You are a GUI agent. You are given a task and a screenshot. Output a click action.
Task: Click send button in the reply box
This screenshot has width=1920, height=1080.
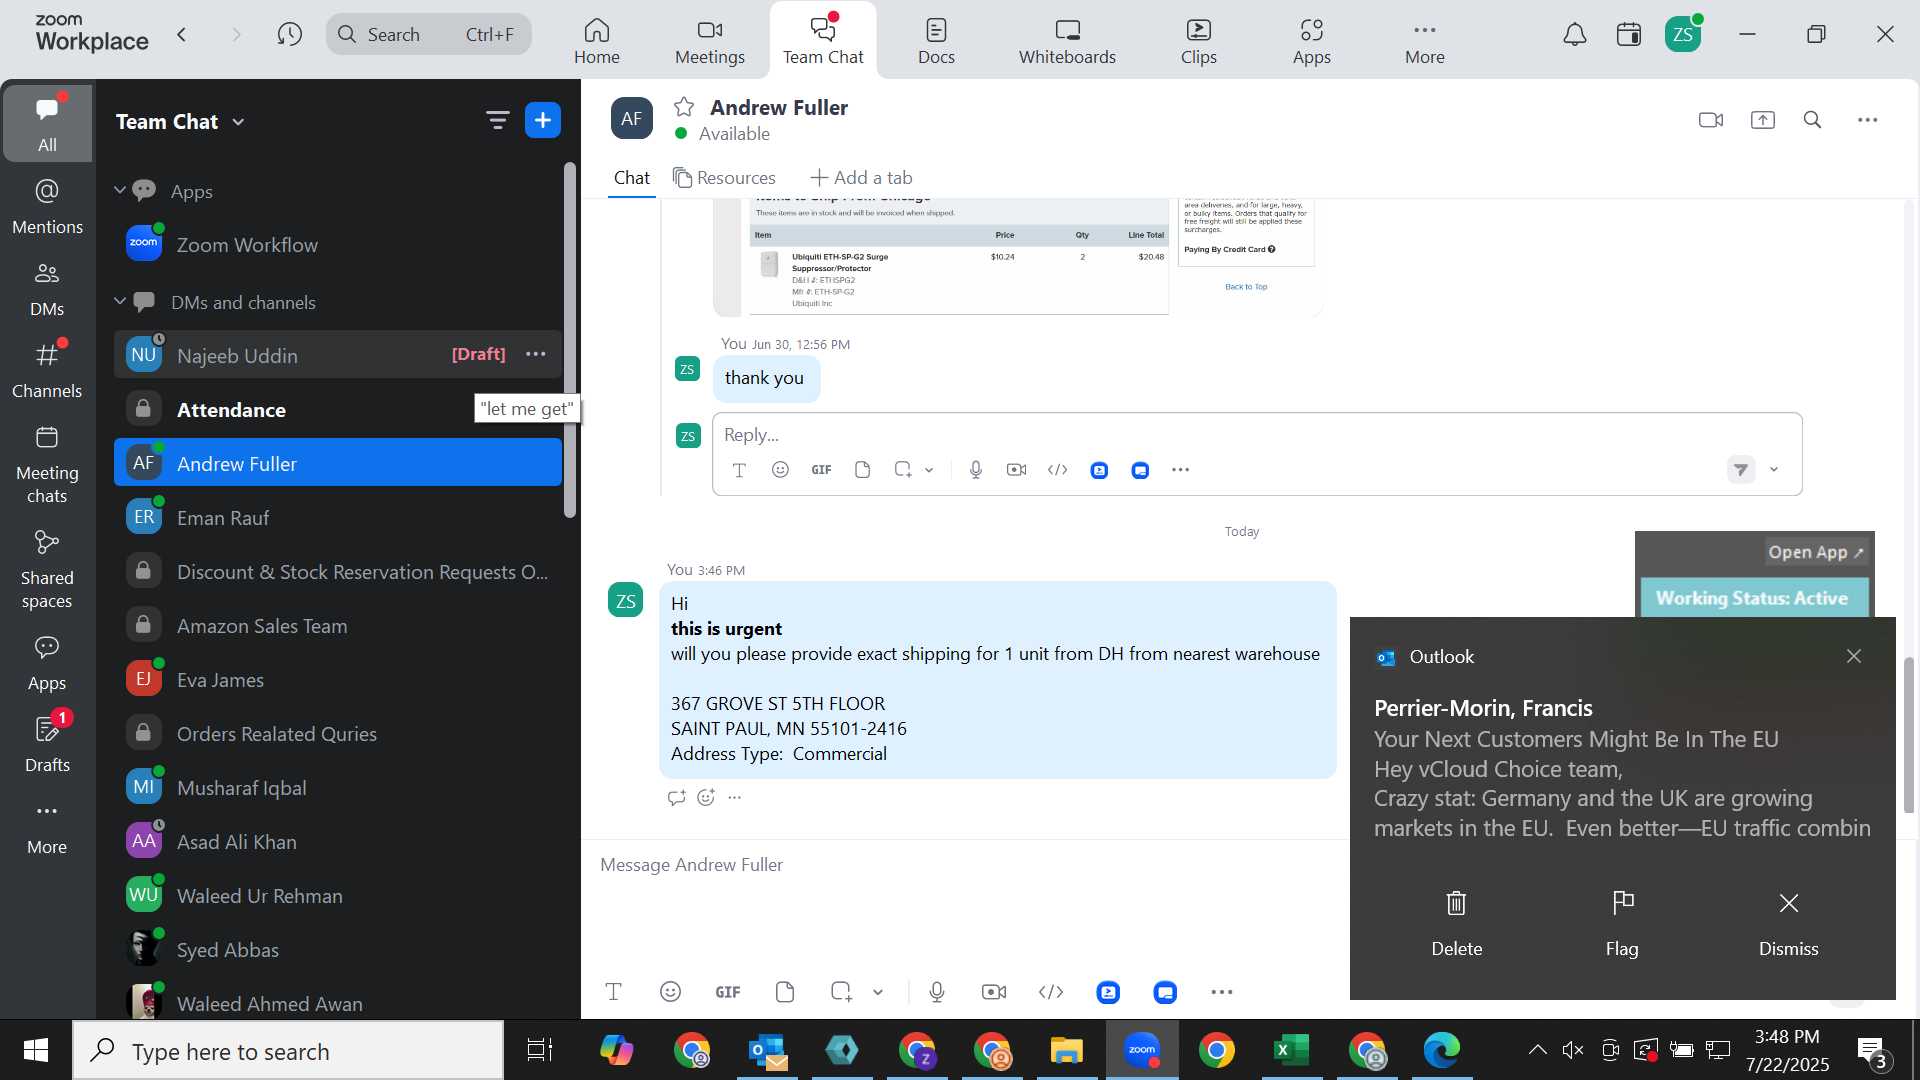click(x=1741, y=470)
